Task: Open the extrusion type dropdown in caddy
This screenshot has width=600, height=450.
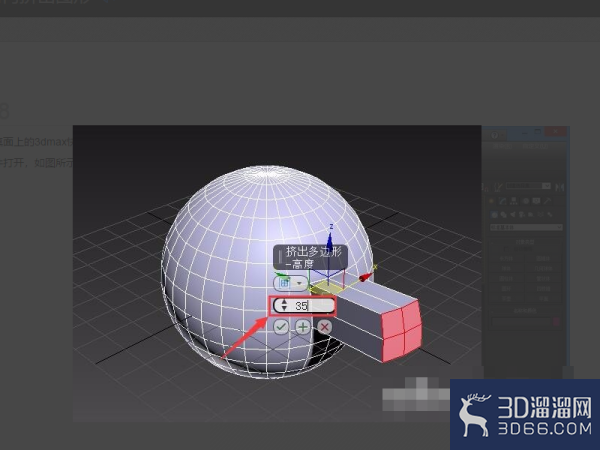Action: pos(290,283)
